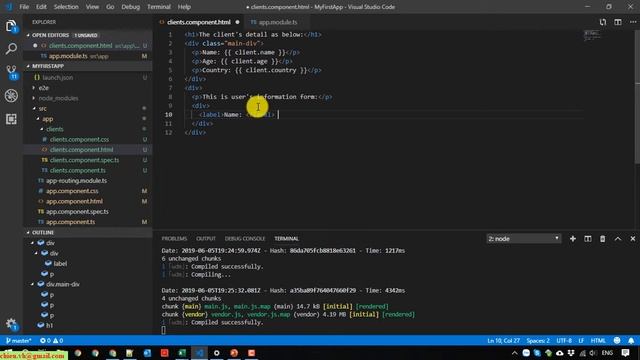Show hidden system tray icons
This screenshot has height=360, width=640.
click(514, 353)
